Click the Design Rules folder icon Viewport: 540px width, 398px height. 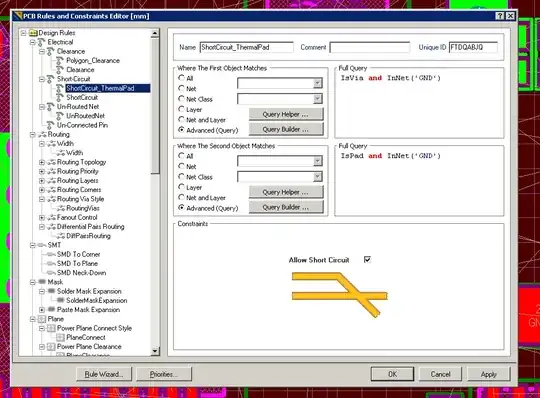coord(33,33)
